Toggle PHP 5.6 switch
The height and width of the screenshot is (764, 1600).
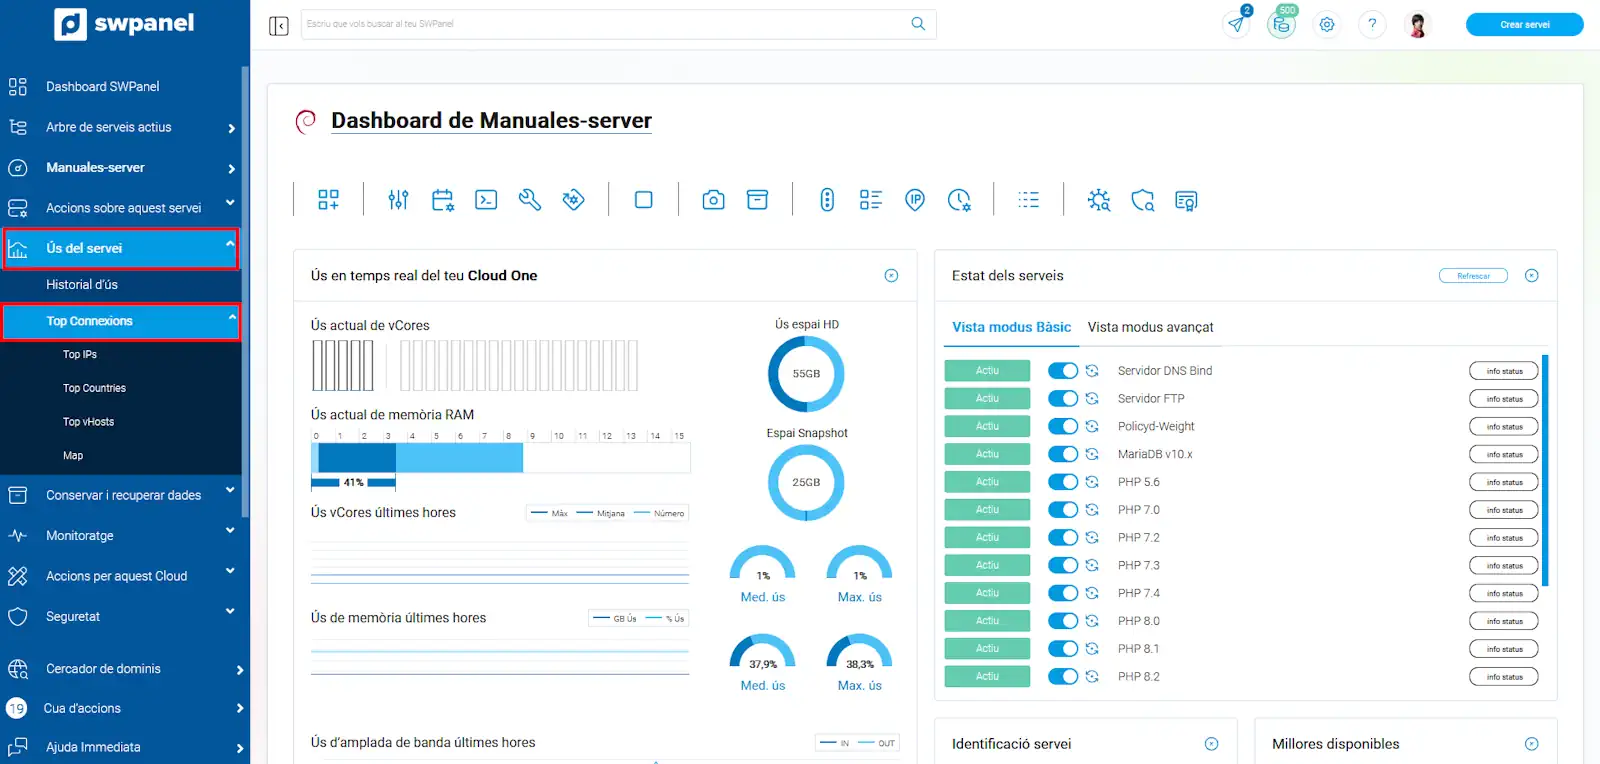1063,482
